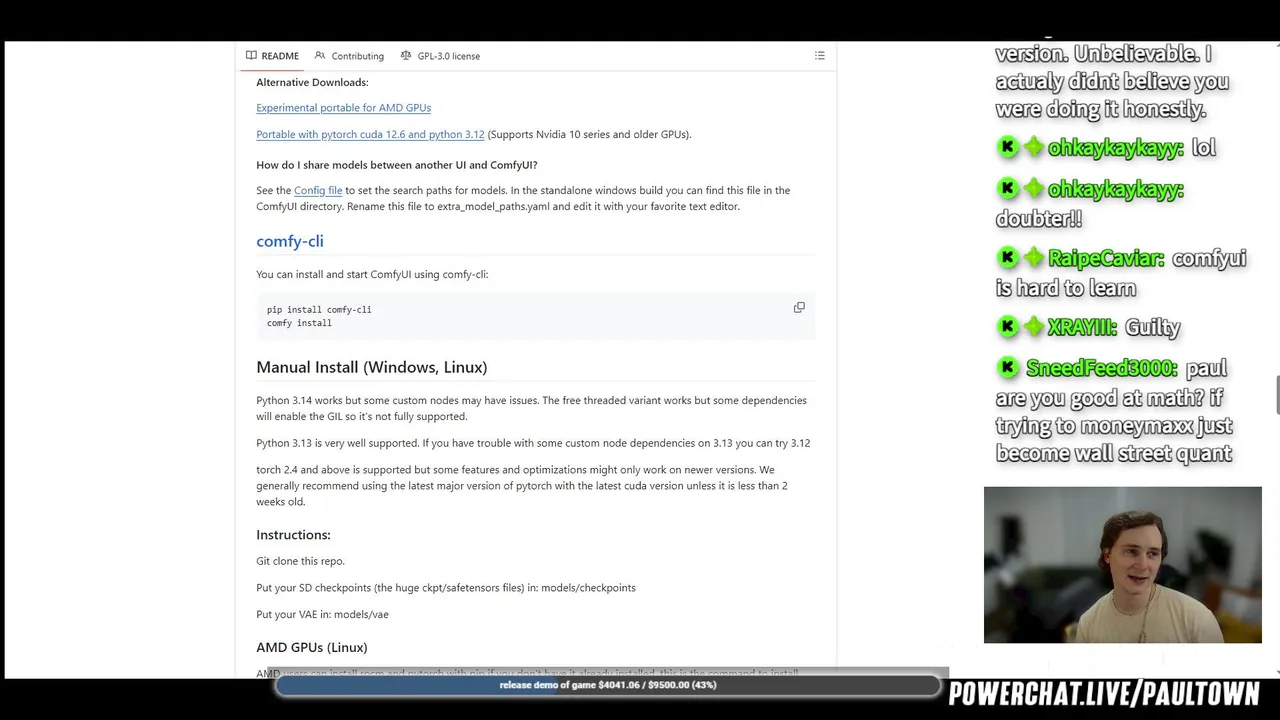1280x720 pixels.
Task: Click the Kick badge beside RaipeCaviar
Action: click(1008, 258)
